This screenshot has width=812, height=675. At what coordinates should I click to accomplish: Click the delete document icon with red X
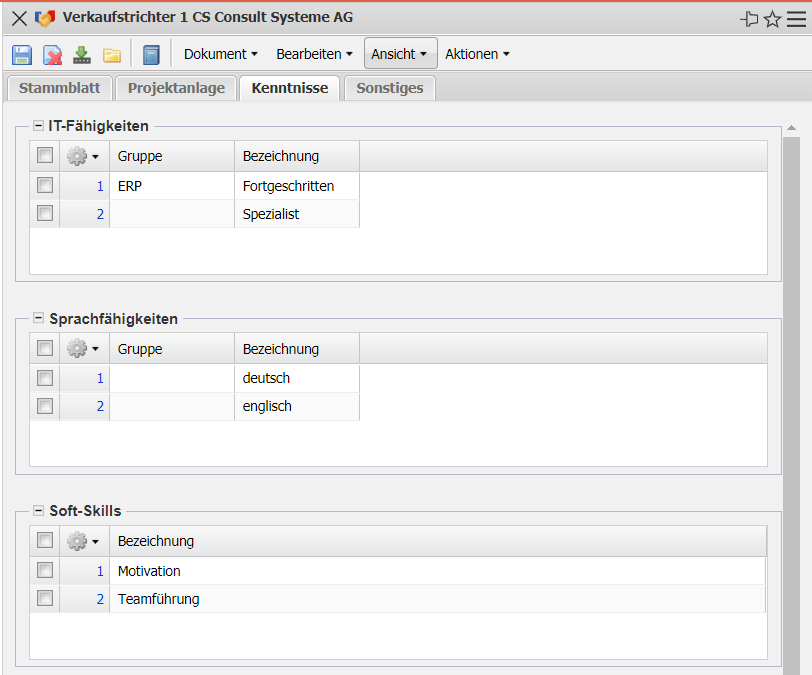pyautogui.click(x=52, y=55)
